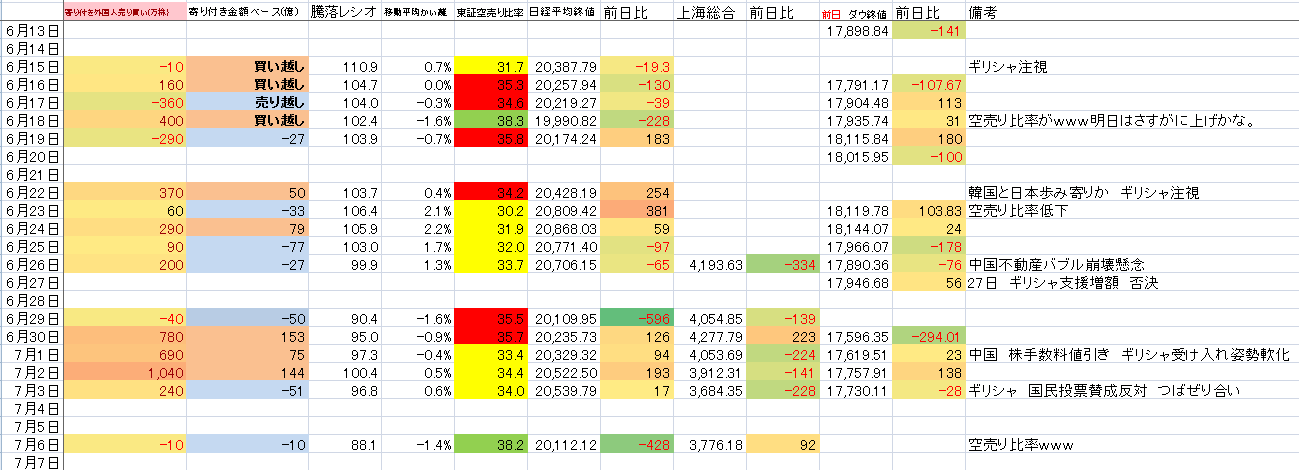1299x470 pixels.
Task: Click the 7月6日 date cell
Action: tap(32, 444)
